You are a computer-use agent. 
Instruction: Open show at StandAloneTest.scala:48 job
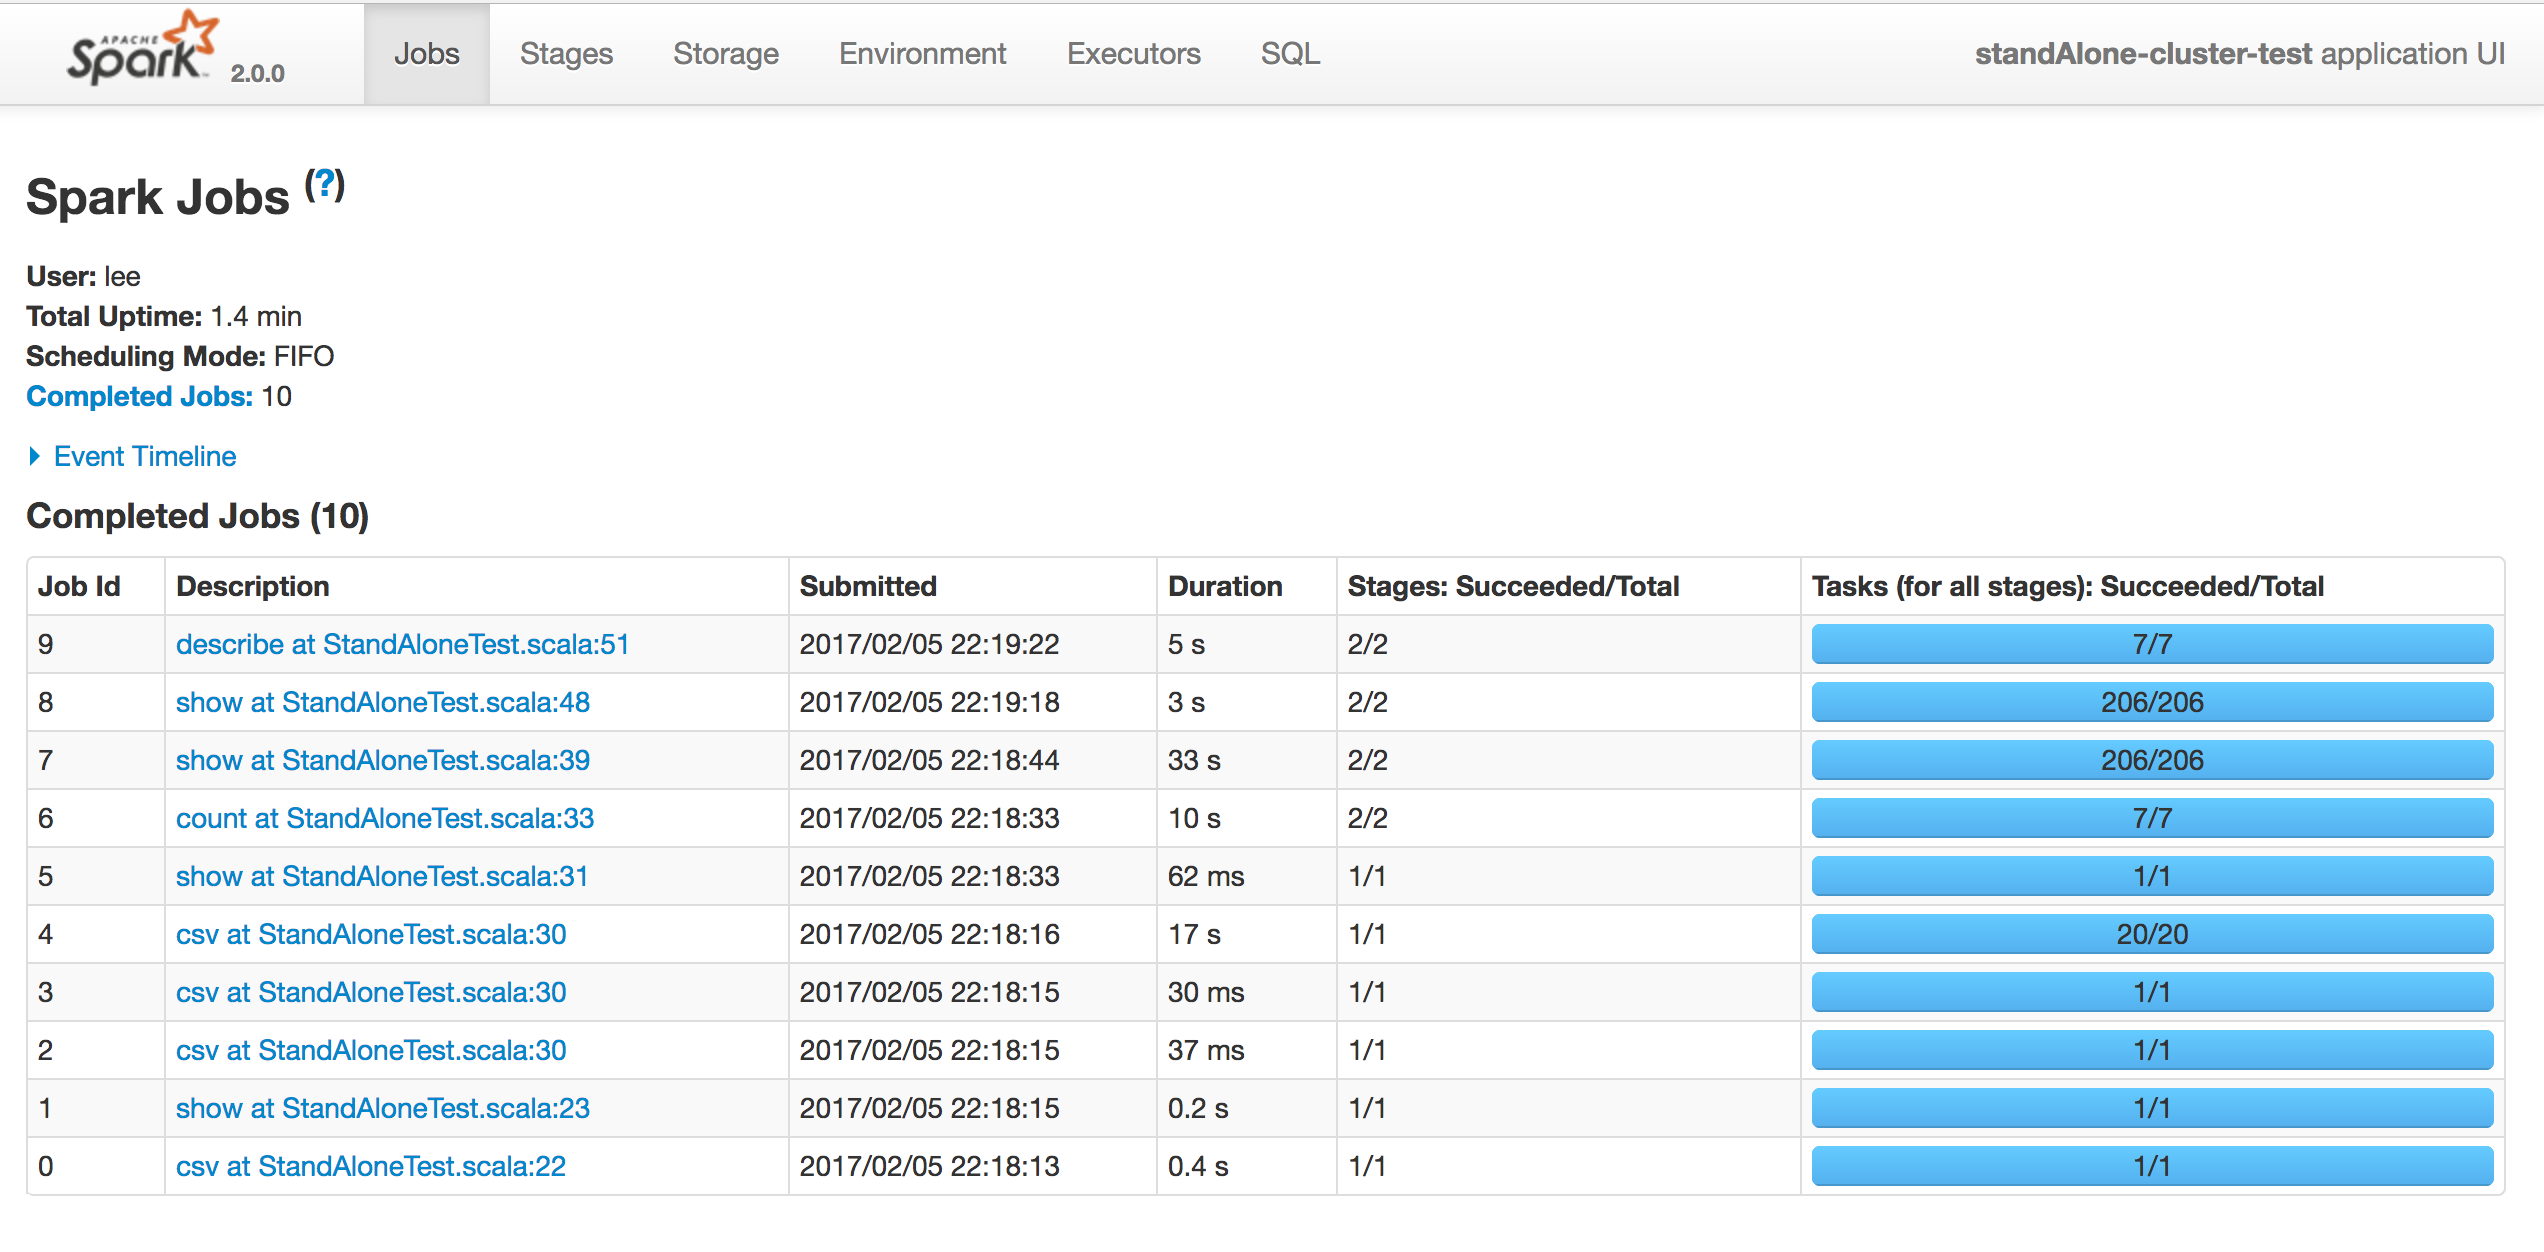point(383,702)
